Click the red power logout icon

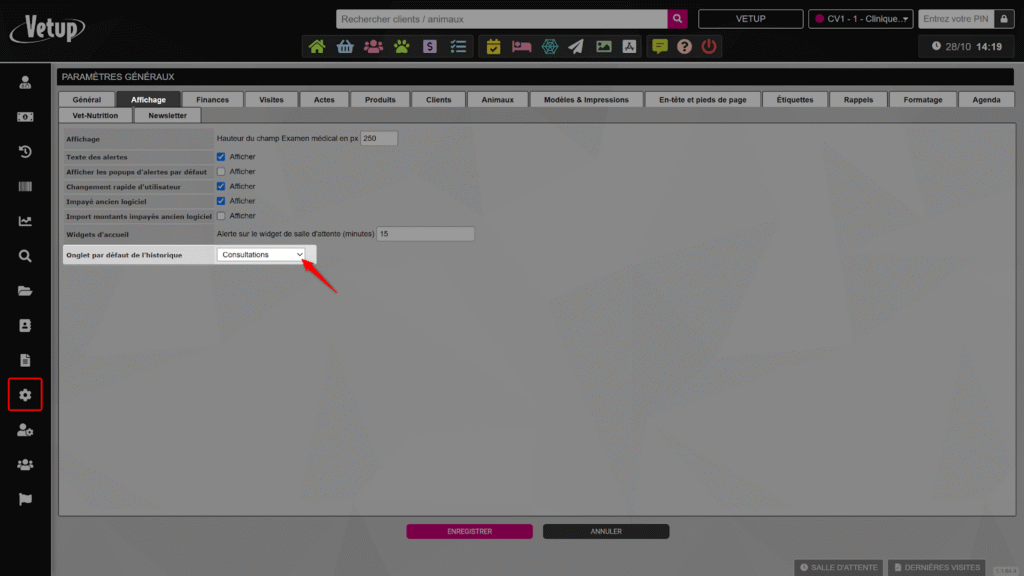point(709,46)
